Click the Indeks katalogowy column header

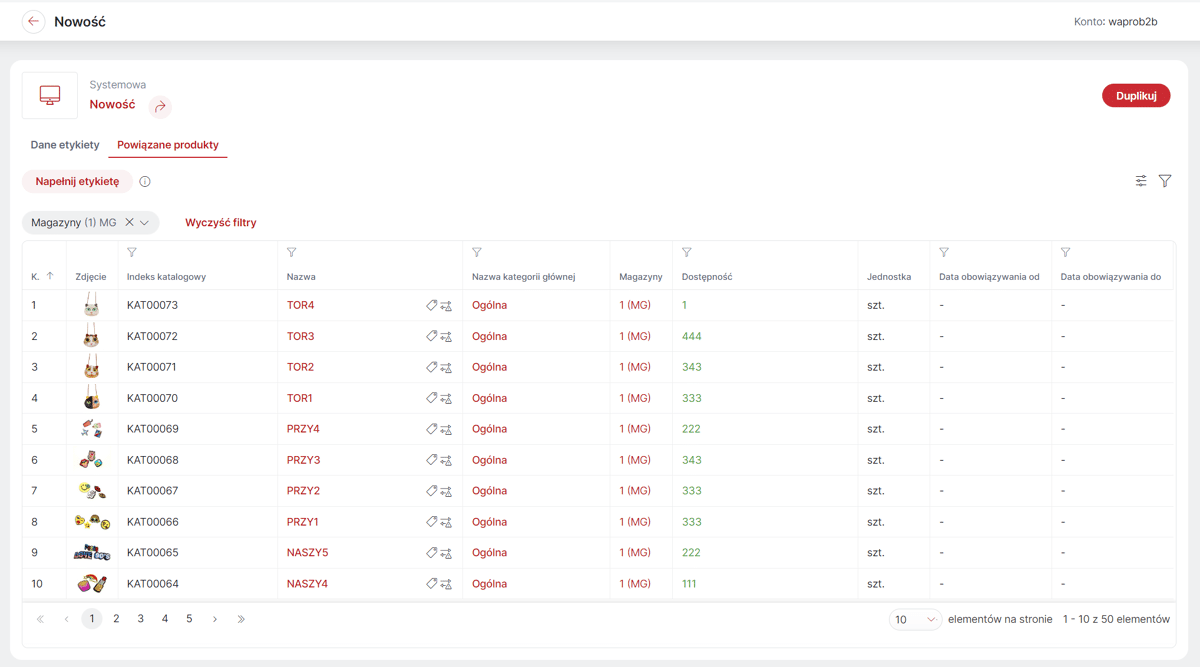166,277
